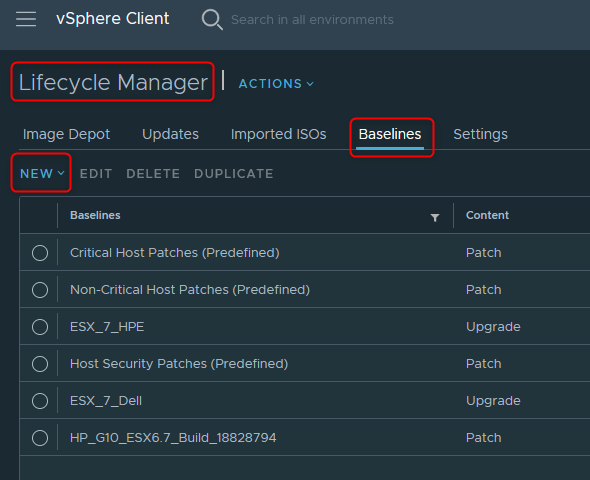Click the Lifecycle Manager heading
The image size is (590, 480).
coord(113,82)
